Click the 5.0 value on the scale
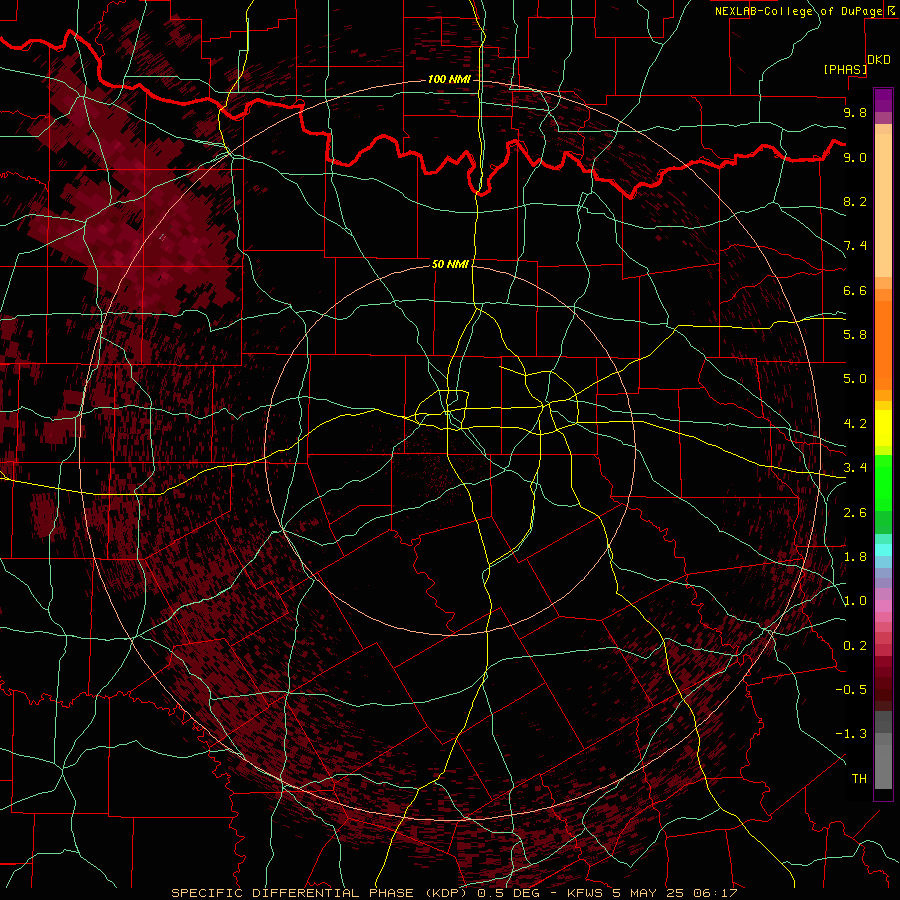Screen dimensions: 900x900 [855, 379]
